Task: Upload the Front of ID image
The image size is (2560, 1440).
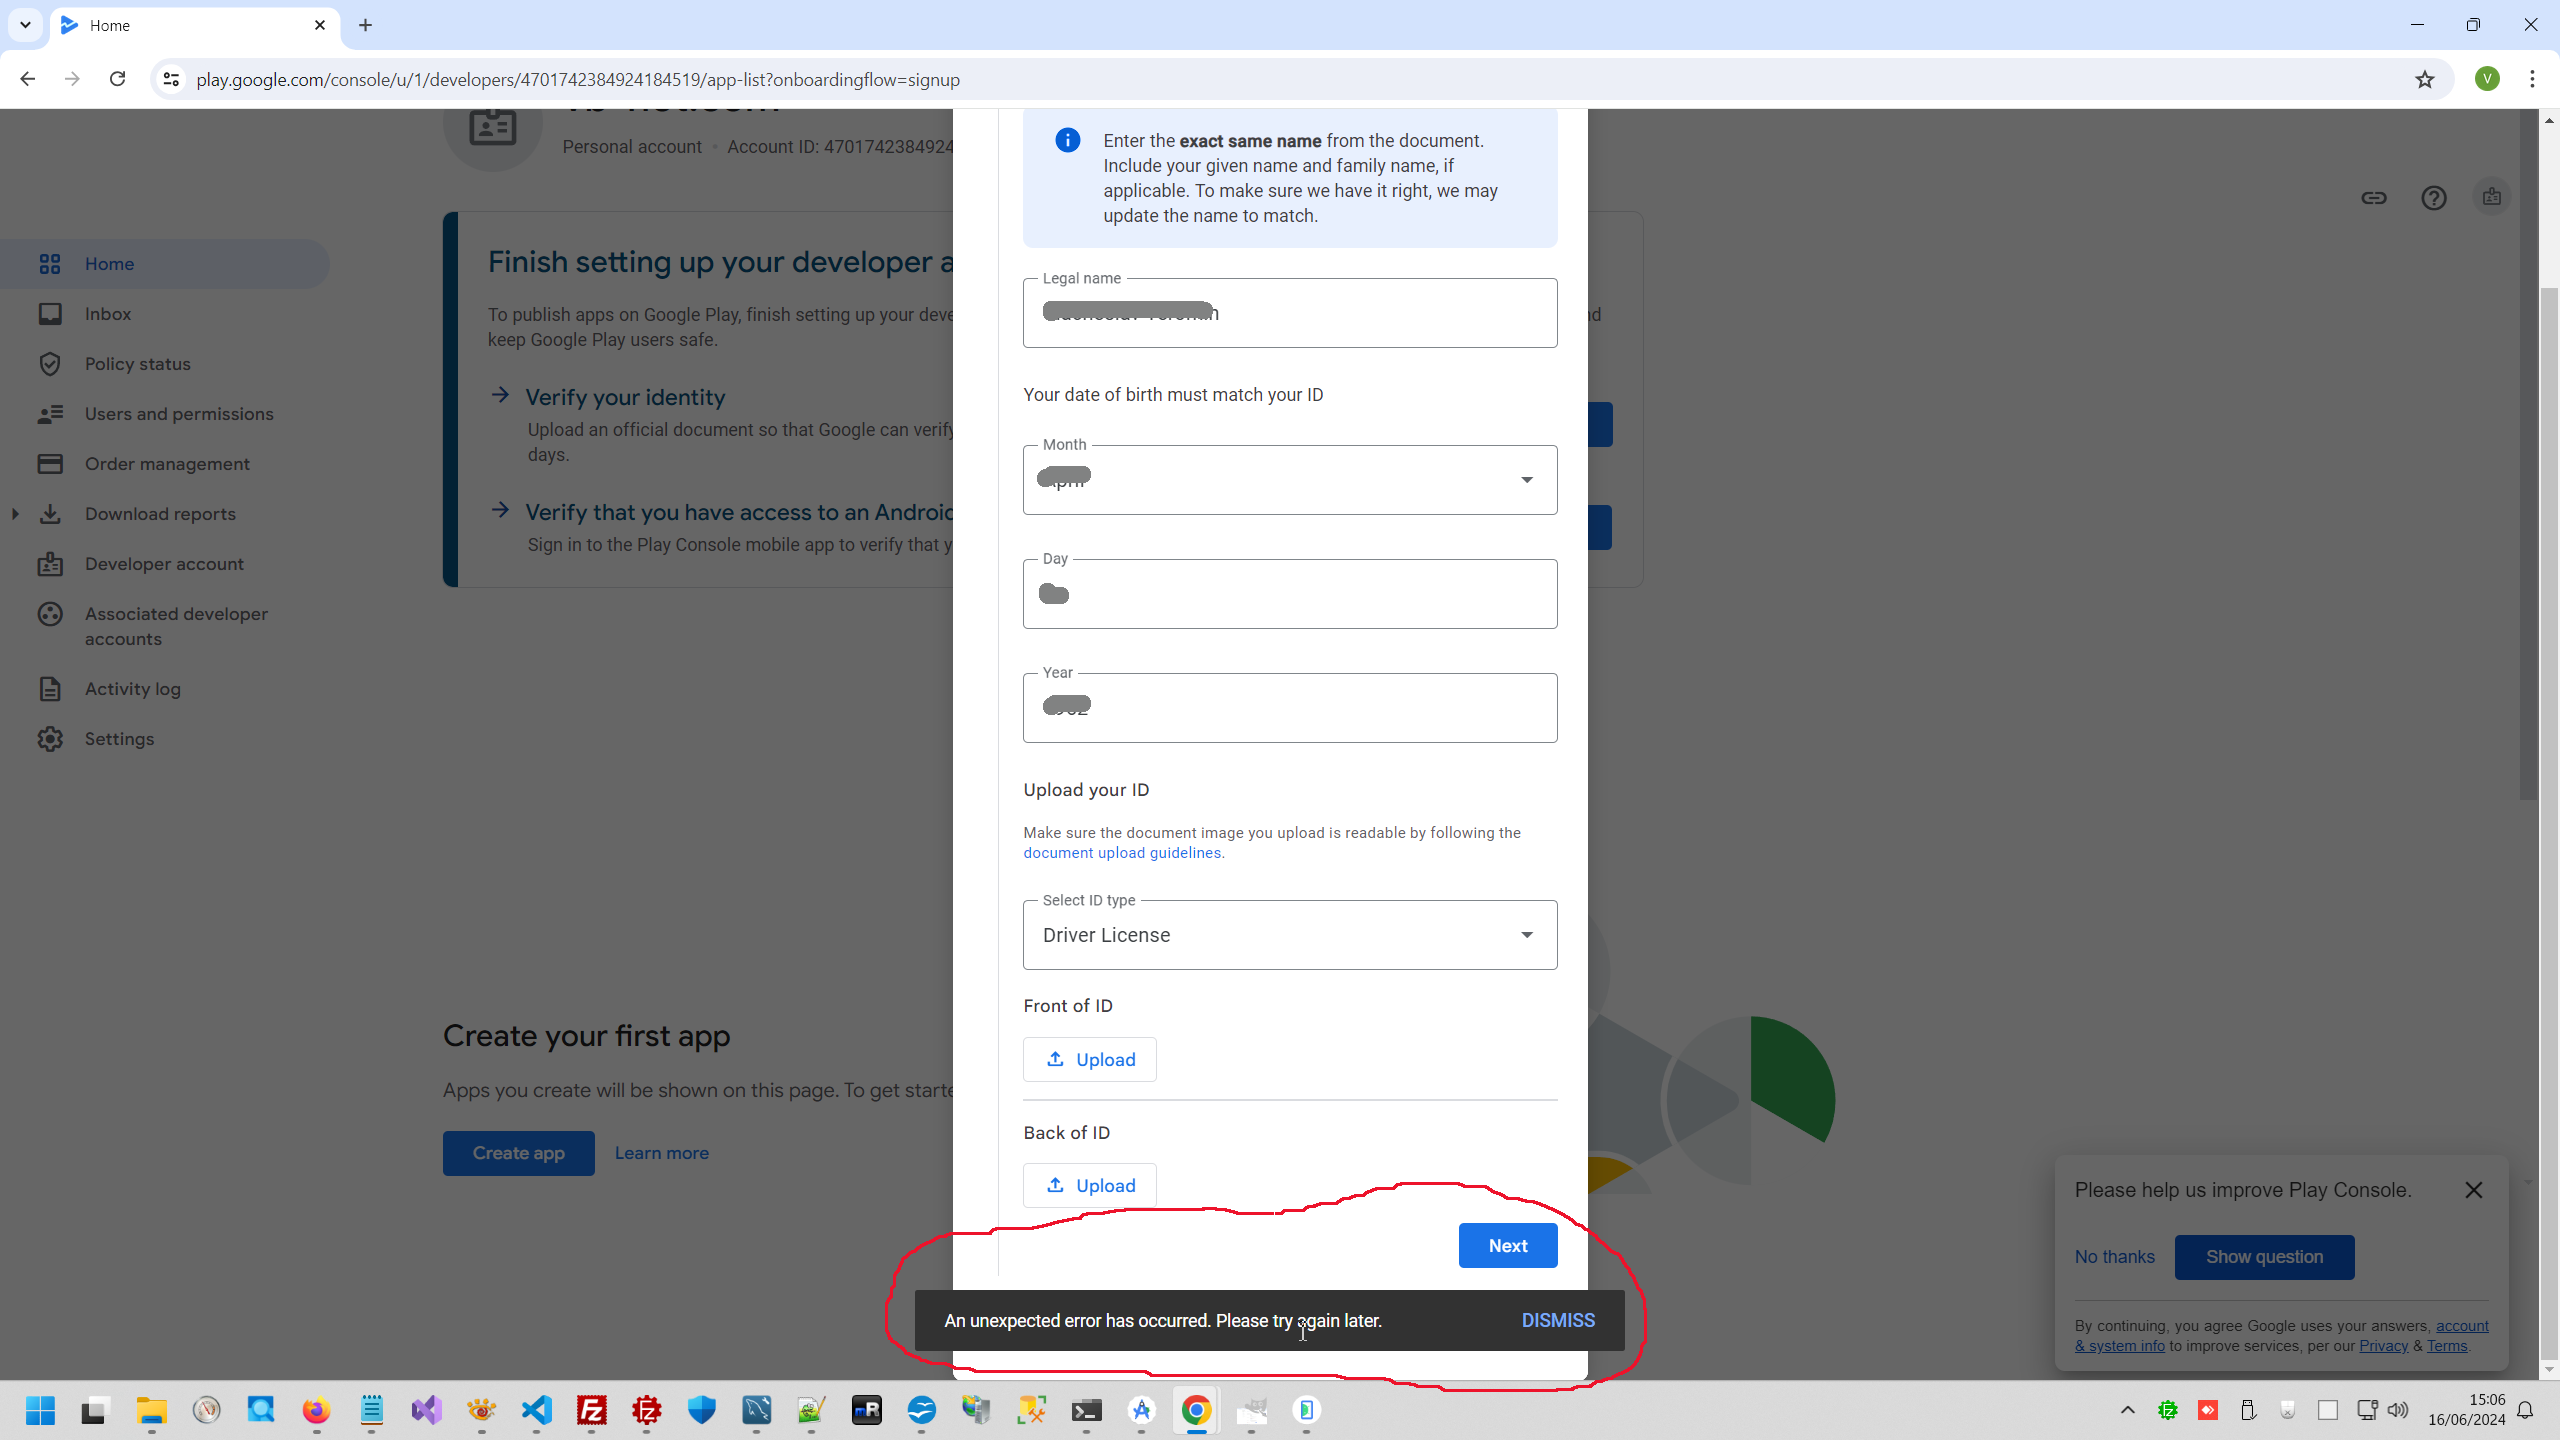Action: tap(1089, 1060)
